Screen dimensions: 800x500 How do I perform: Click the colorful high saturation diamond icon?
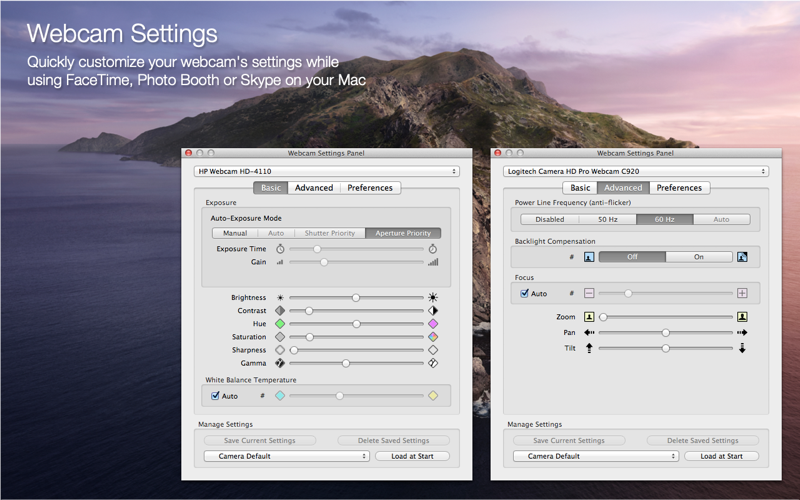(433, 337)
